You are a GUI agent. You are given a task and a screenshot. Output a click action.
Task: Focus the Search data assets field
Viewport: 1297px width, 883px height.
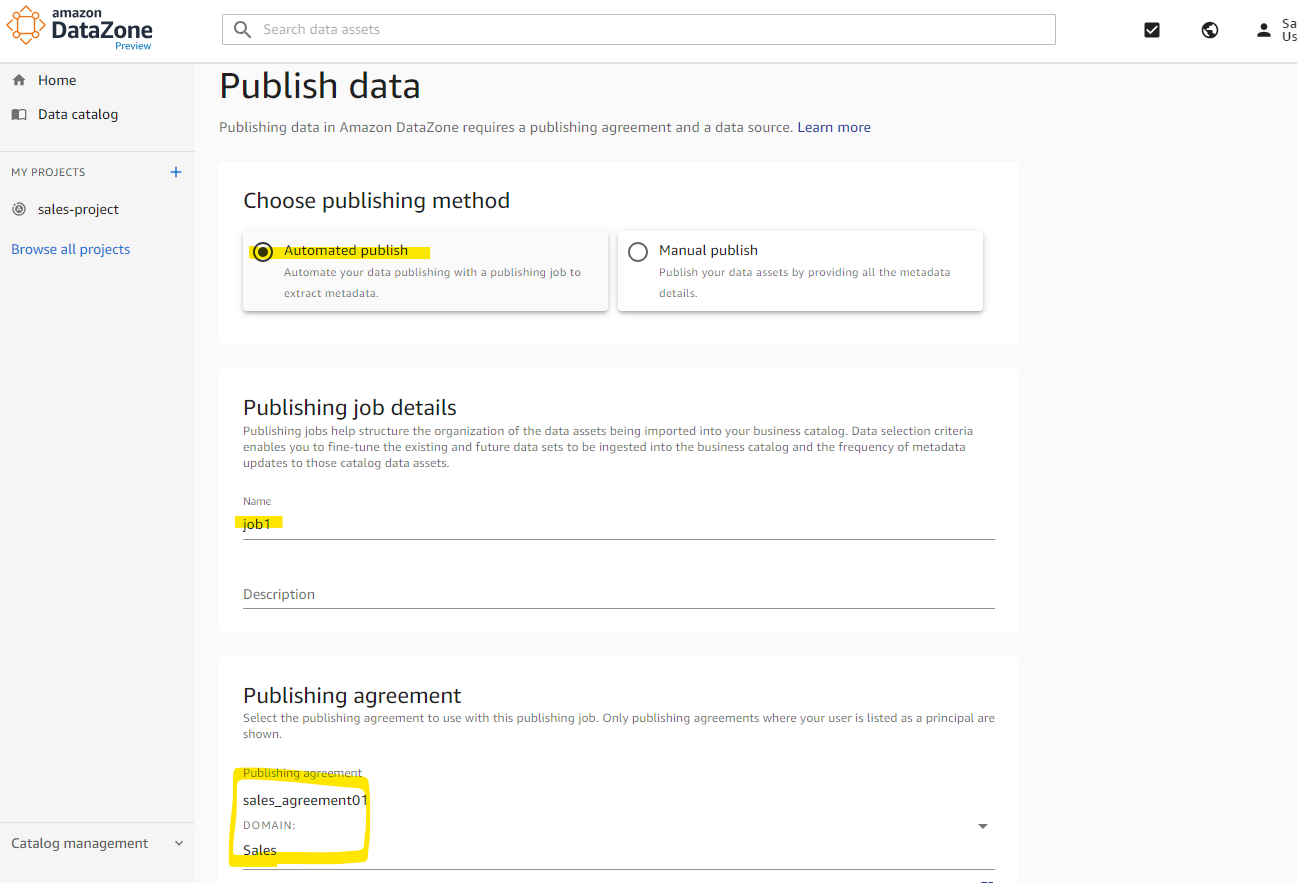[x=638, y=30]
